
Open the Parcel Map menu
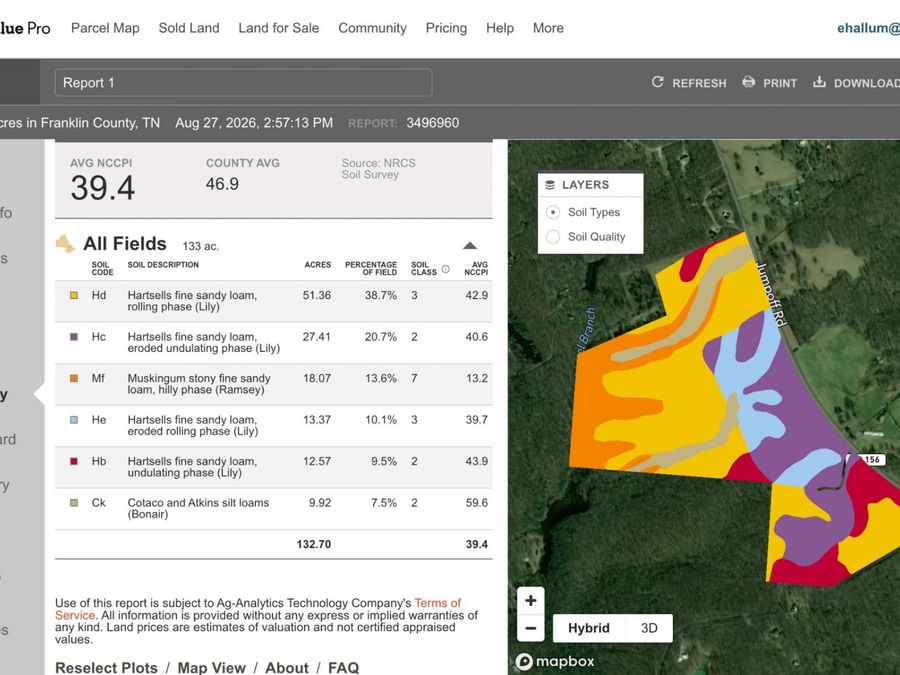(x=105, y=28)
